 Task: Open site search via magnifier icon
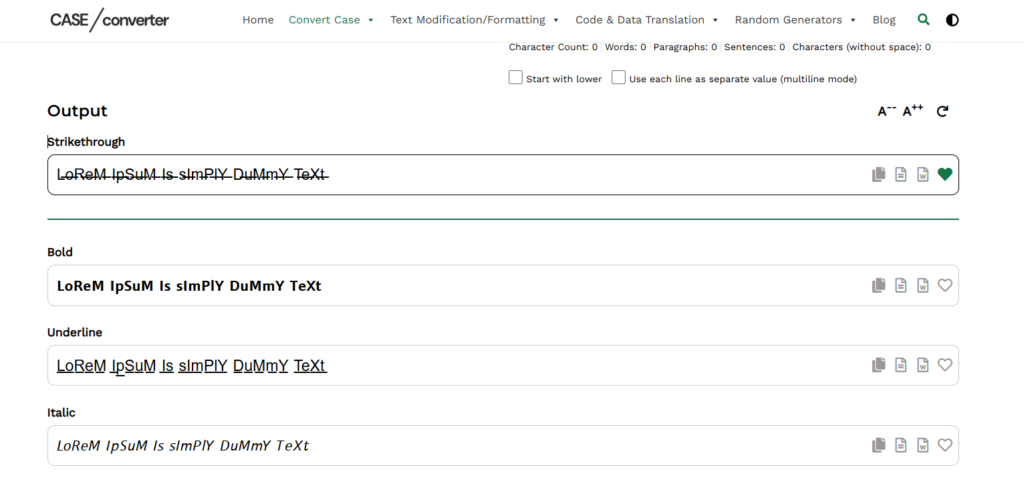click(x=923, y=20)
